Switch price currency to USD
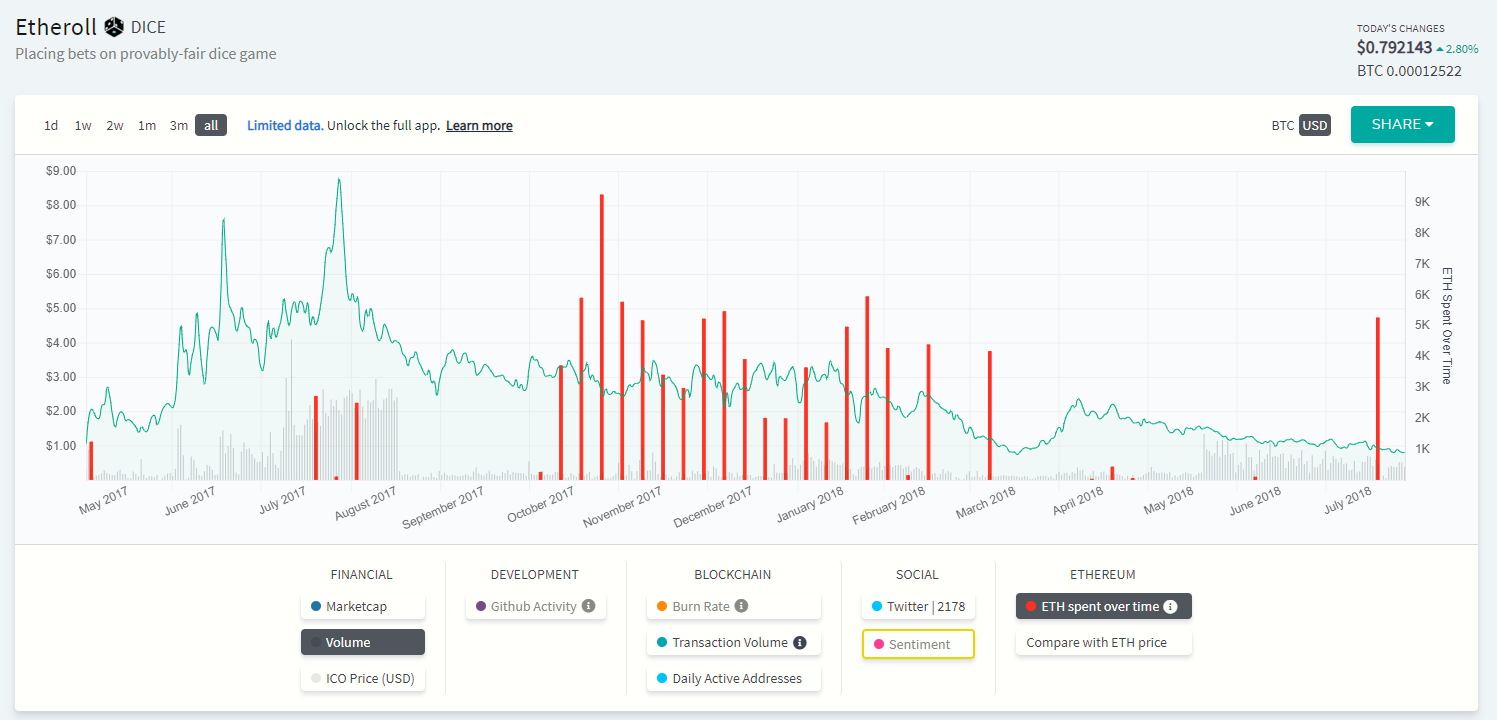The image size is (1497, 720). coord(1315,126)
